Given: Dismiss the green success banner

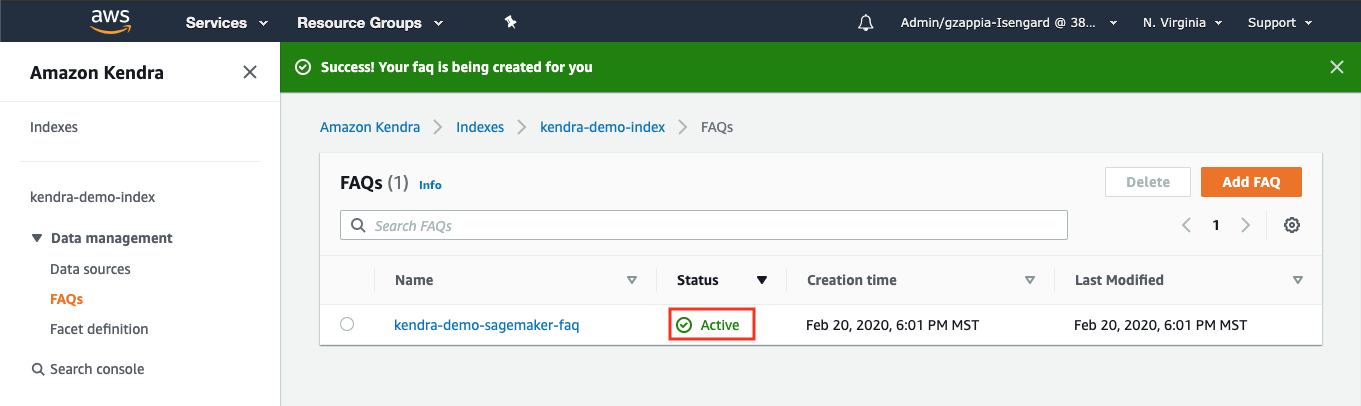Looking at the screenshot, I should [1337, 67].
